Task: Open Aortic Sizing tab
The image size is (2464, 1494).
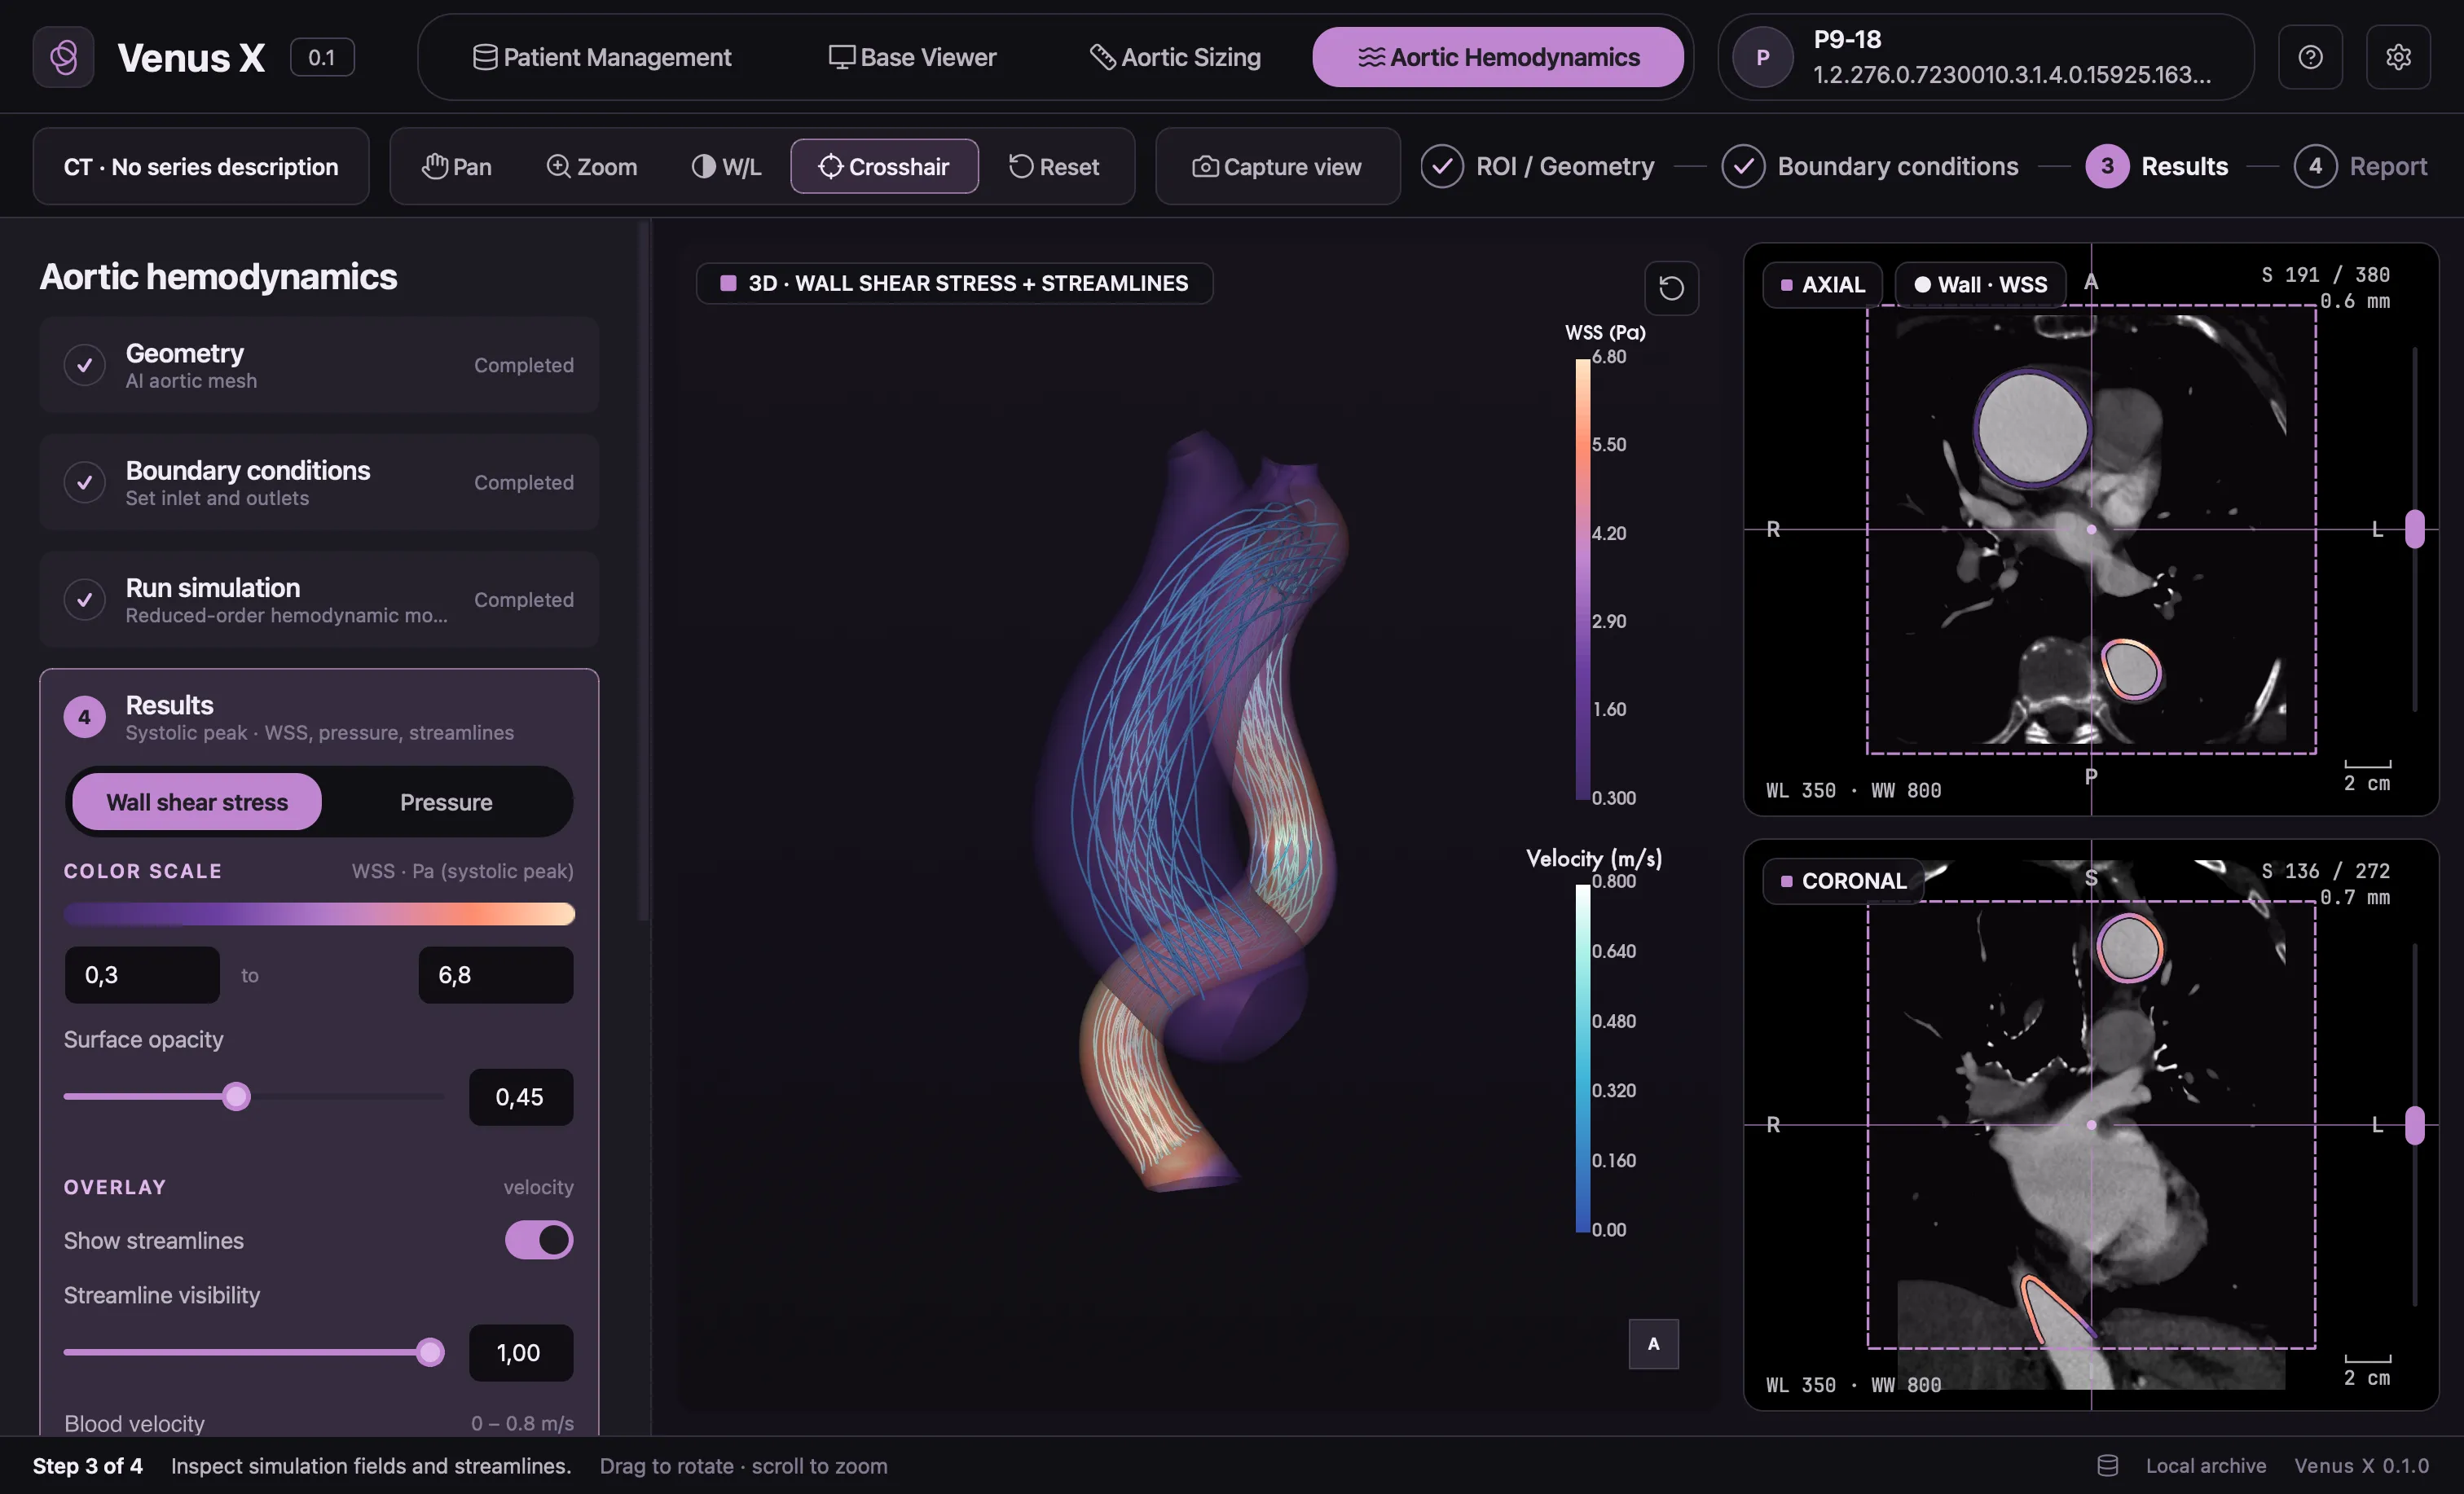Action: (1175, 57)
